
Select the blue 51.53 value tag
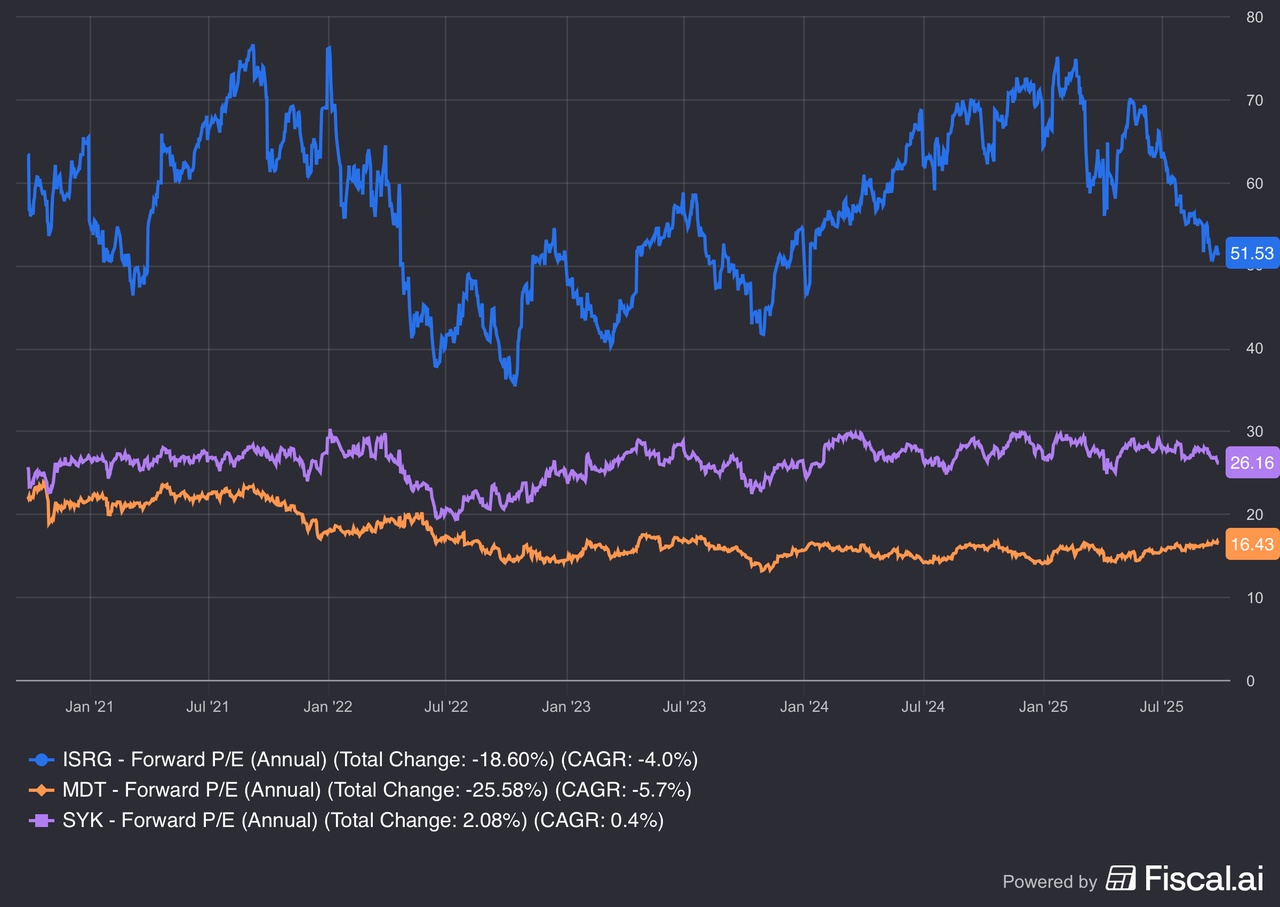tap(1251, 254)
